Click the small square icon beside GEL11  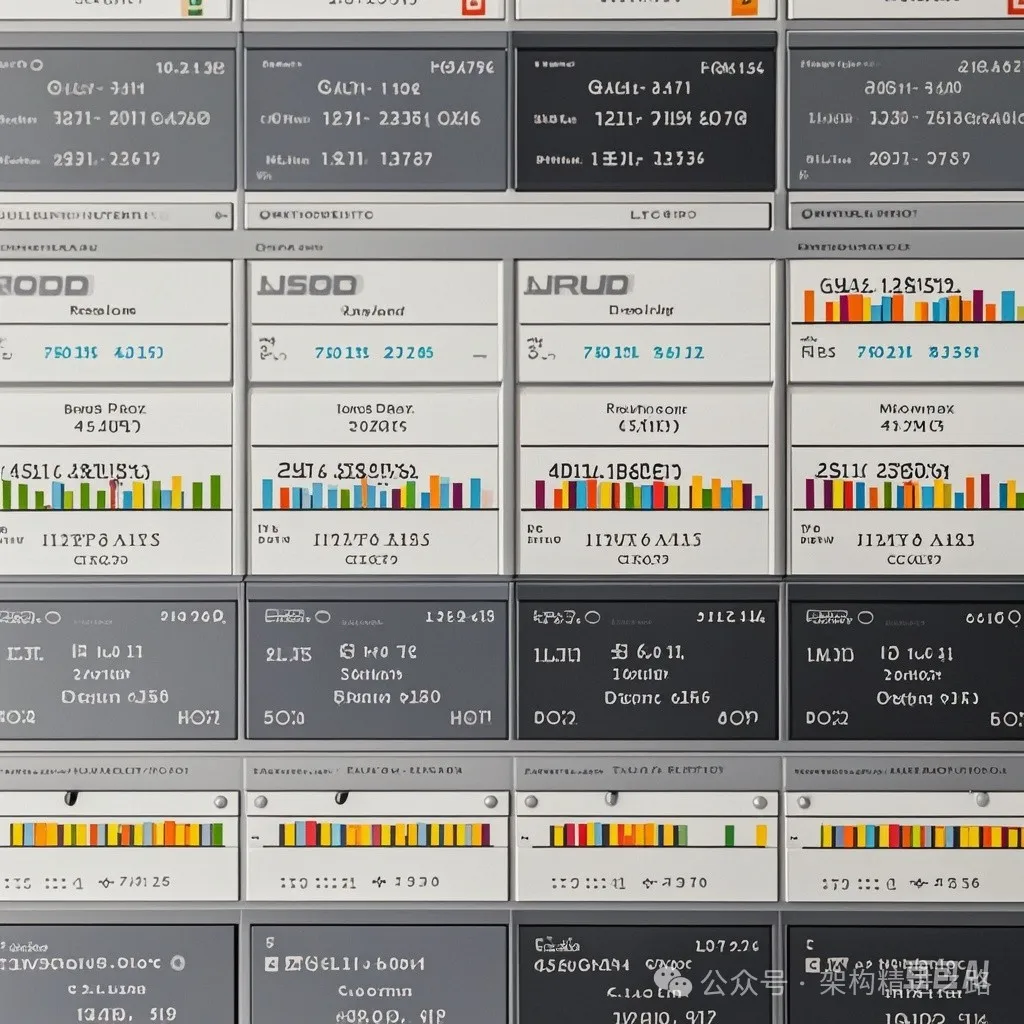pos(271,964)
